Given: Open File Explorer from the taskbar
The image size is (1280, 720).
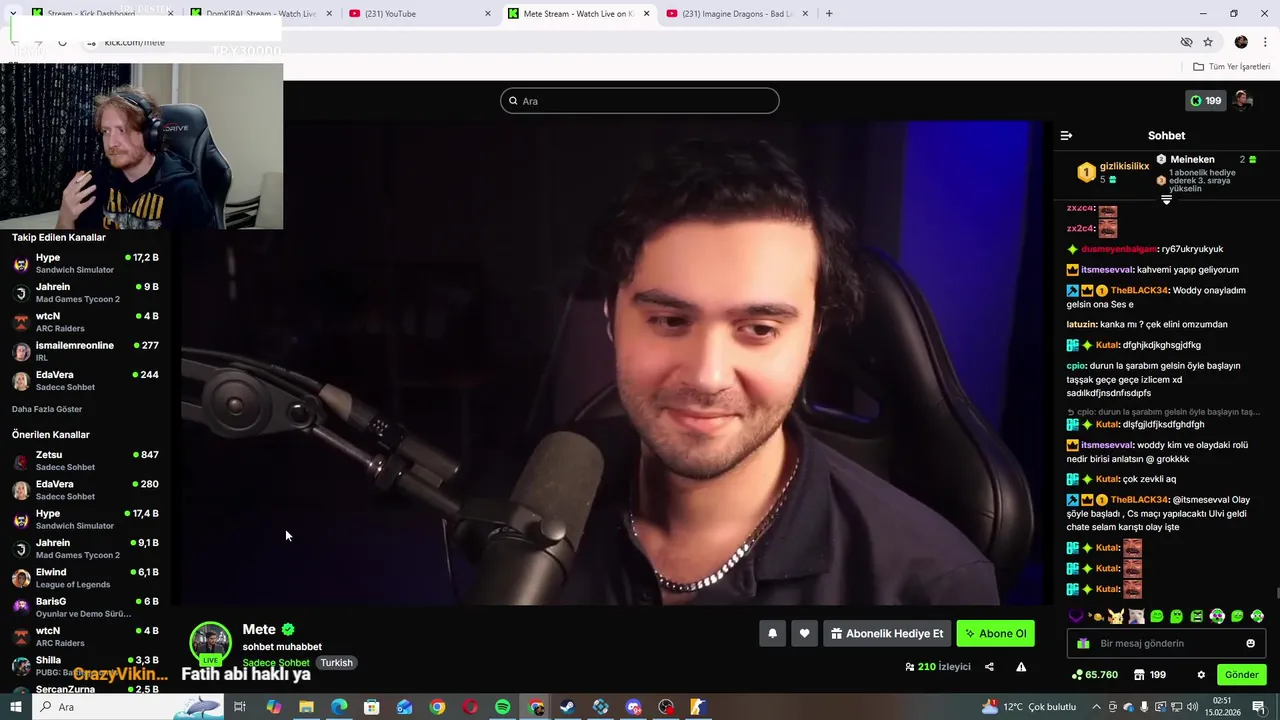Looking at the screenshot, I should pos(306,707).
